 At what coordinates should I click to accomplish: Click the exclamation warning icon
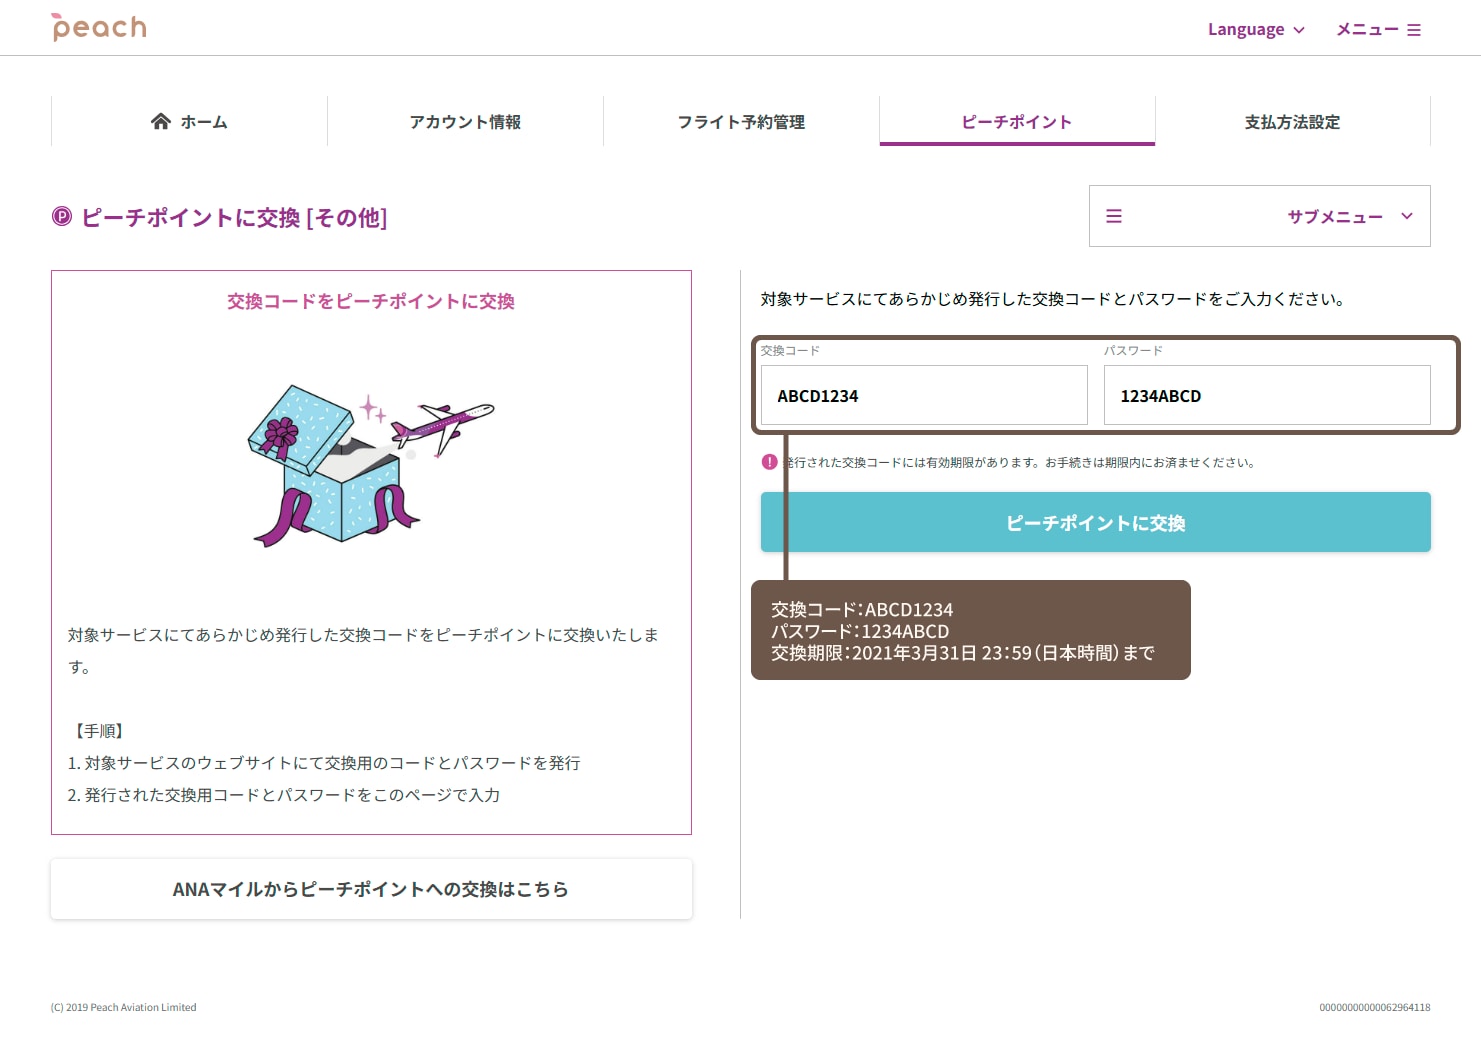tap(769, 462)
